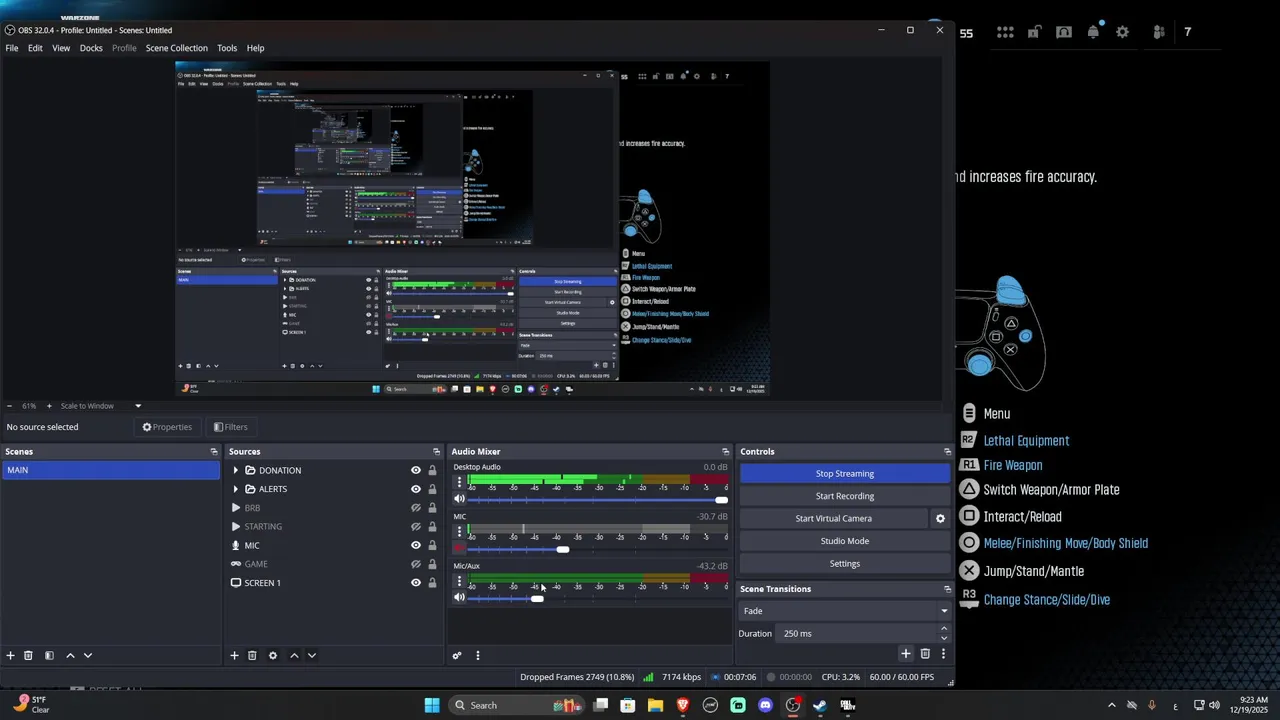The width and height of the screenshot is (1280, 720).
Task: Decrease transition duration stepper down
Action: pos(944,638)
